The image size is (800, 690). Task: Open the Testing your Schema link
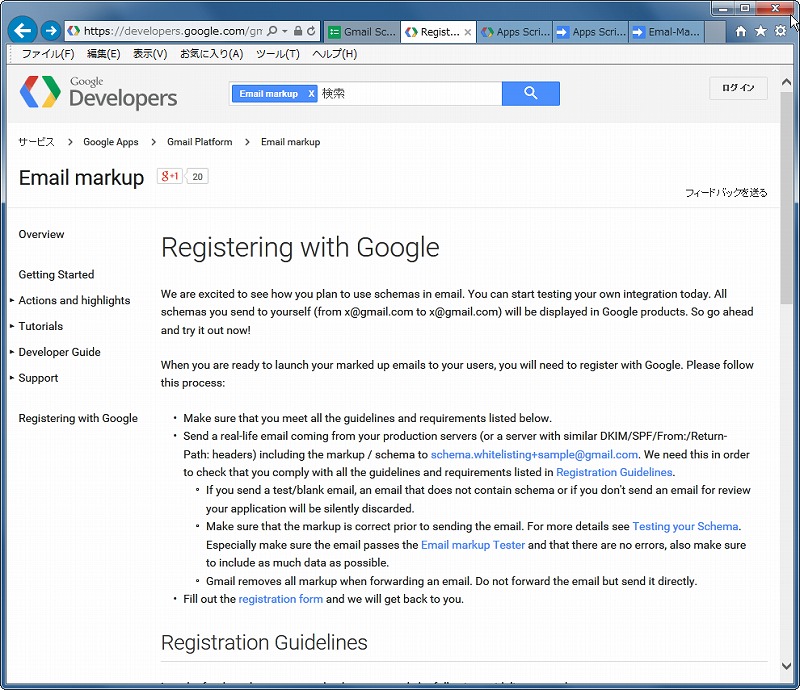click(x=685, y=527)
